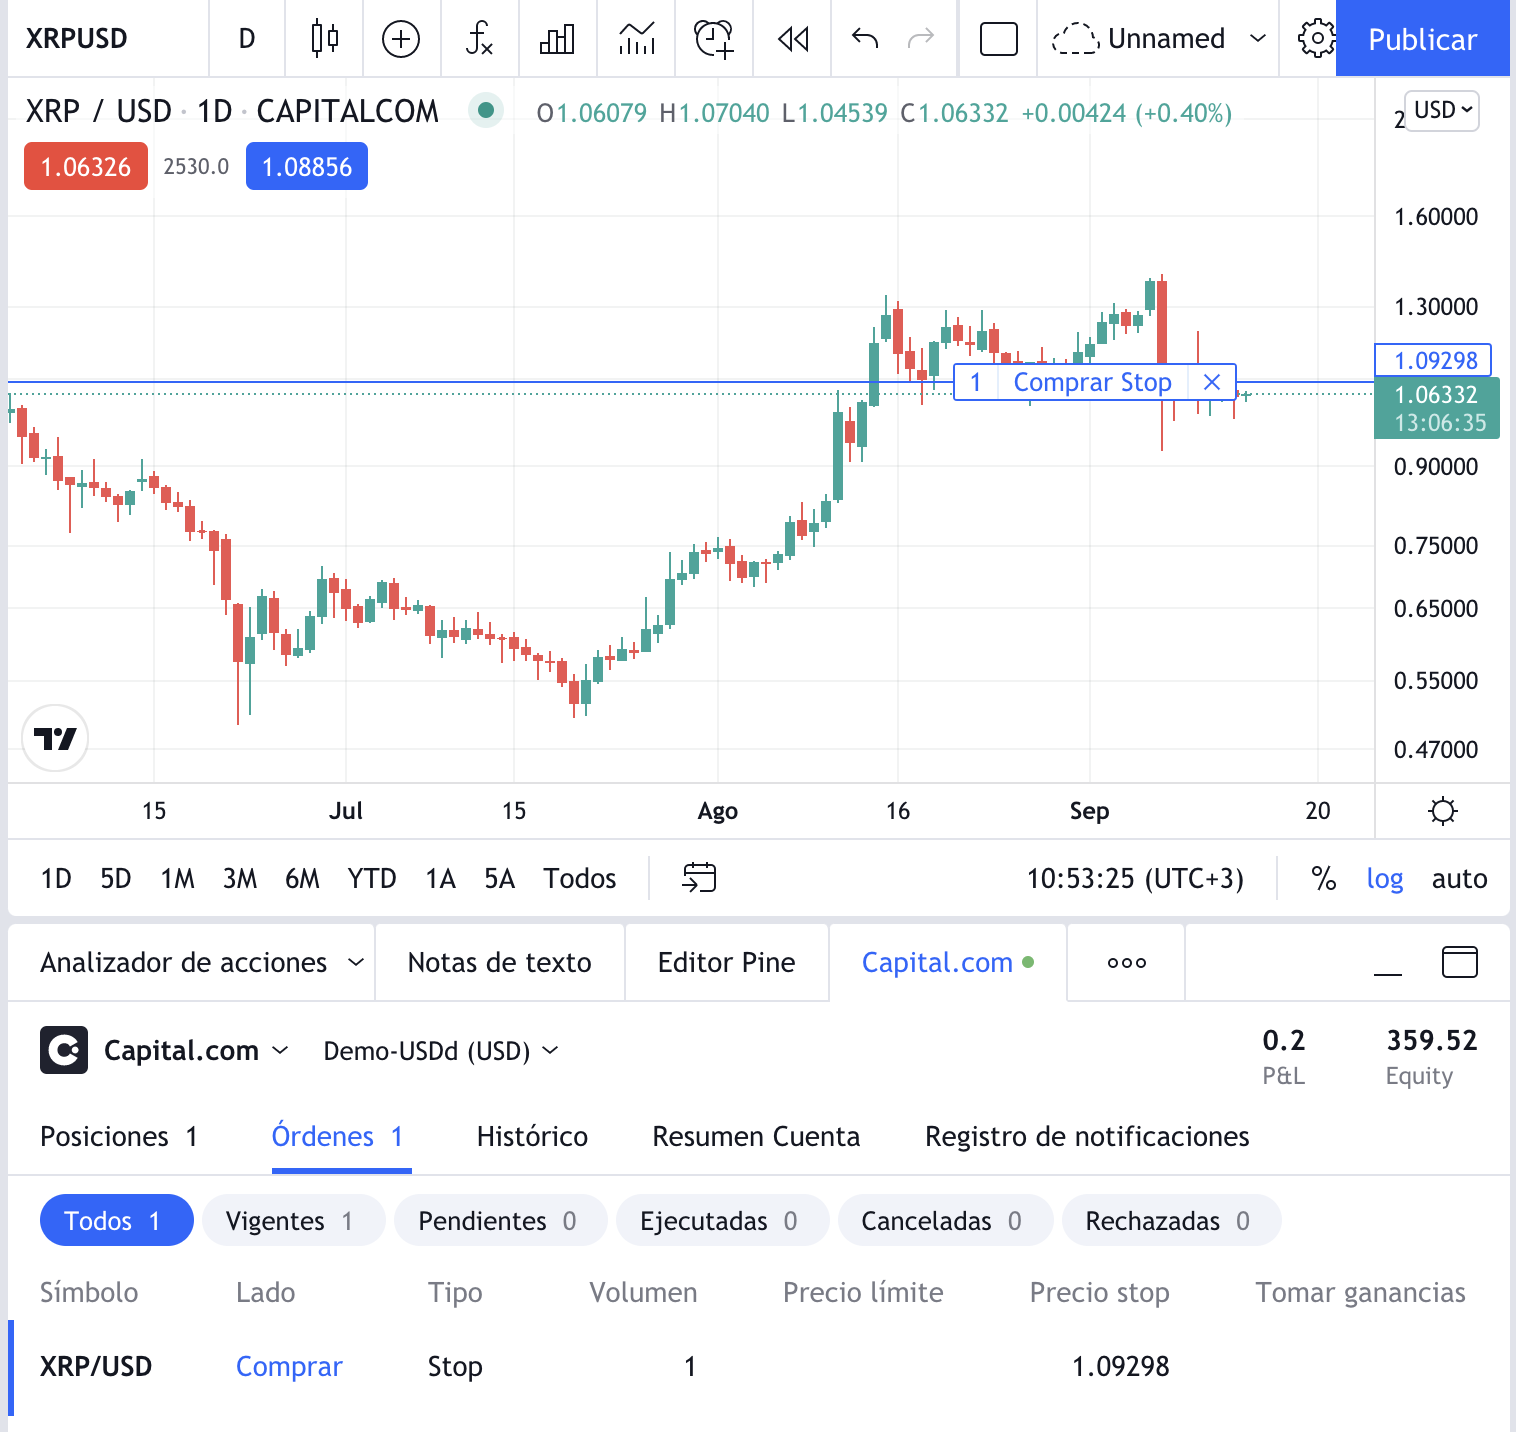Image resolution: width=1516 pixels, height=1432 pixels.
Task: Cancel the Comprar Stop order on chart
Action: point(1211,382)
